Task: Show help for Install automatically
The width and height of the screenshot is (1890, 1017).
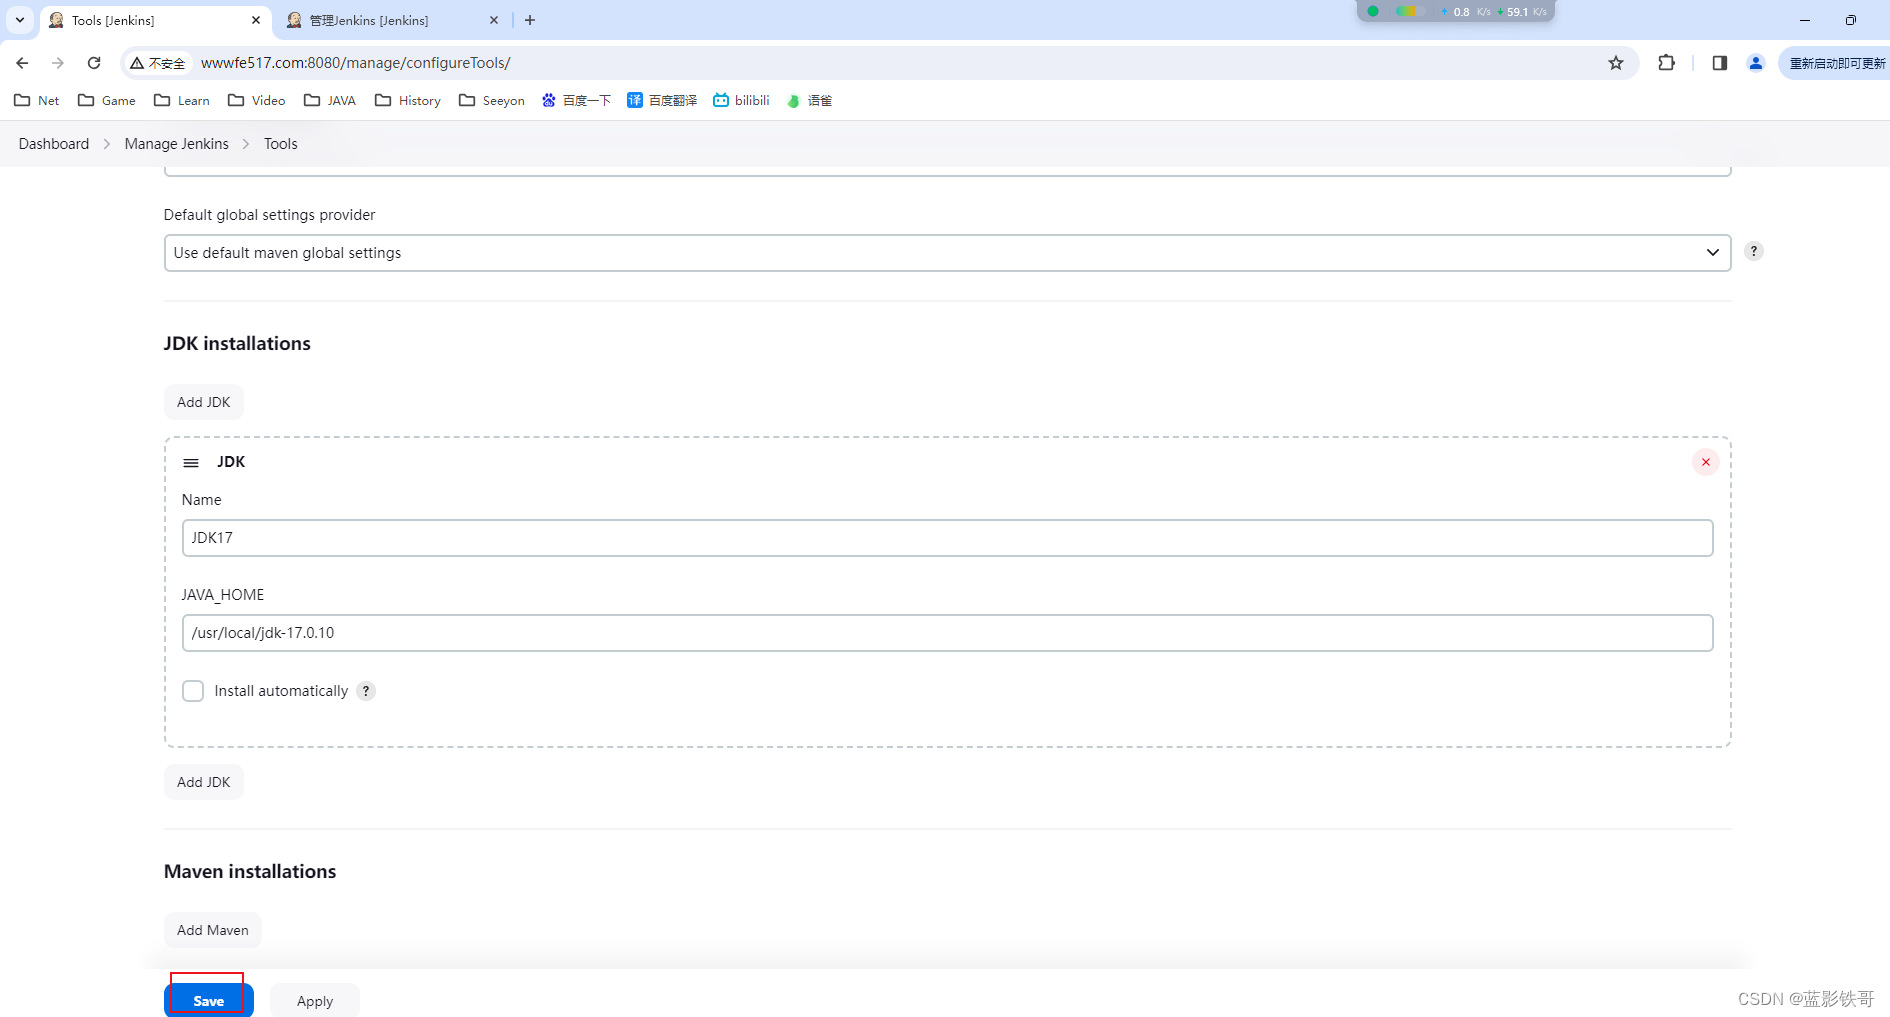Action: pos(366,691)
